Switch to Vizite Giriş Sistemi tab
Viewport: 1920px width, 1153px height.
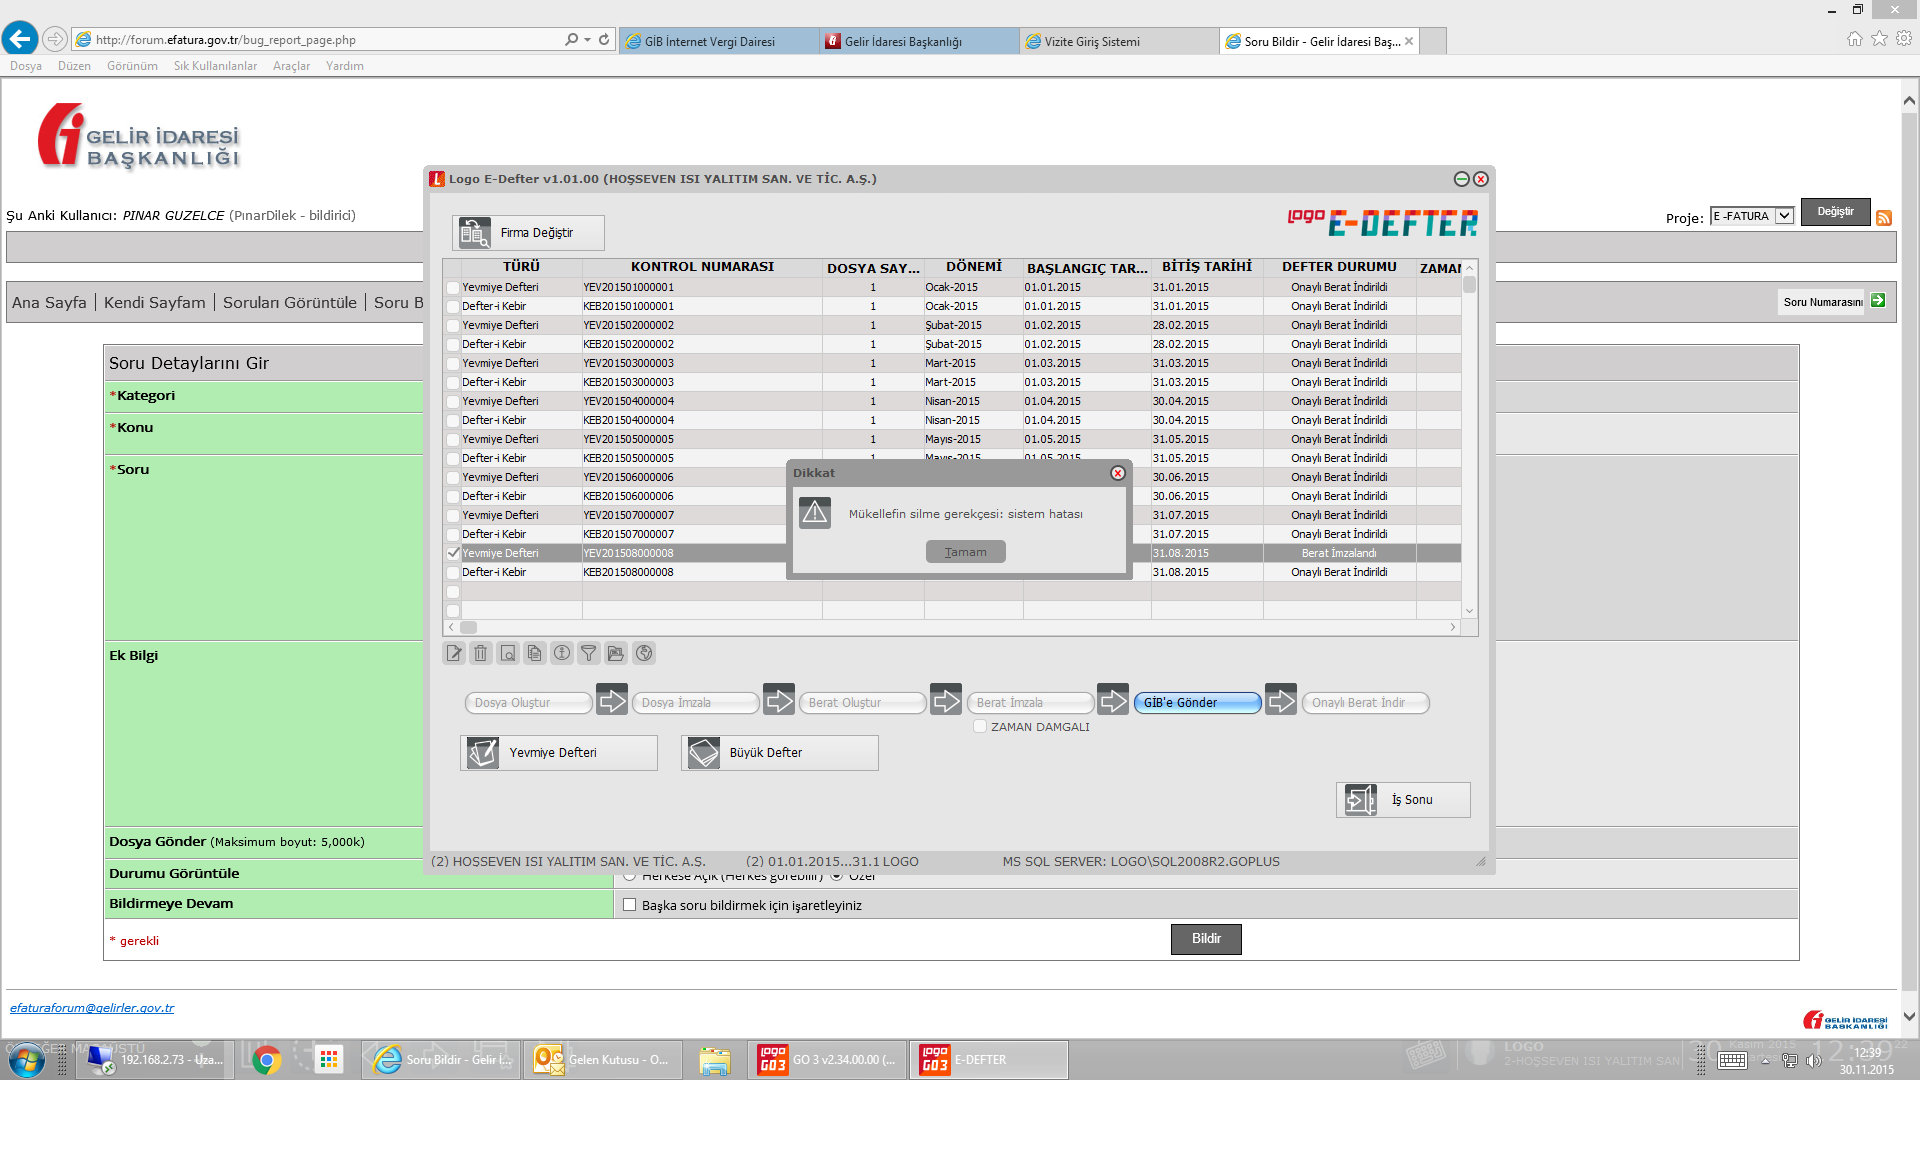pyautogui.click(x=1090, y=41)
